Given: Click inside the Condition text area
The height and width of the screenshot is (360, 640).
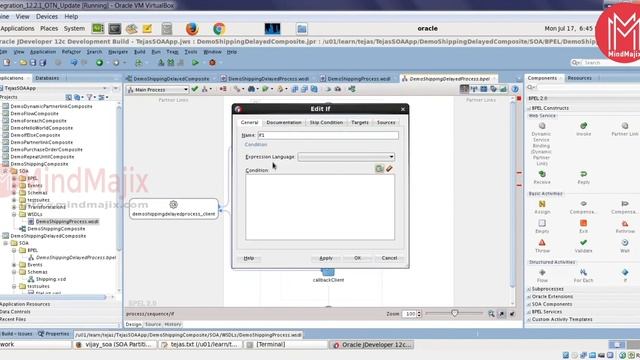Looking at the screenshot, I should [x=320, y=207].
